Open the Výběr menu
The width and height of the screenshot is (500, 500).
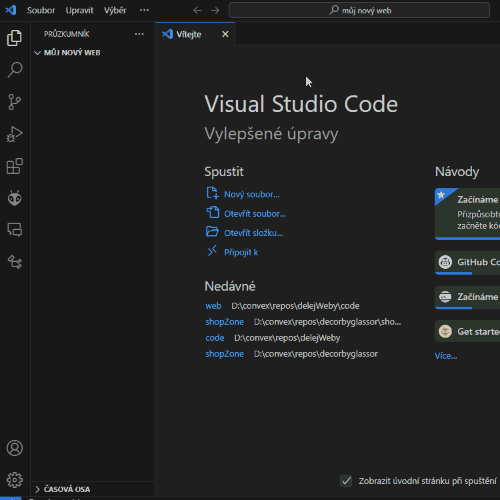click(x=115, y=10)
